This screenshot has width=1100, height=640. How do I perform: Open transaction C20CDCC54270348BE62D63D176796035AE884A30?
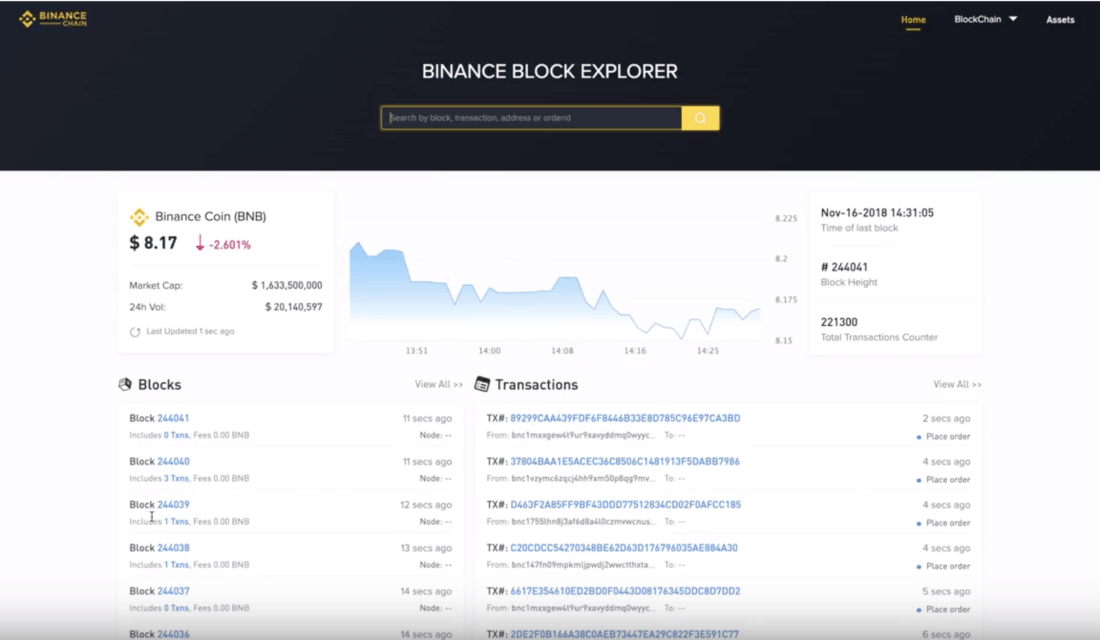coord(624,548)
